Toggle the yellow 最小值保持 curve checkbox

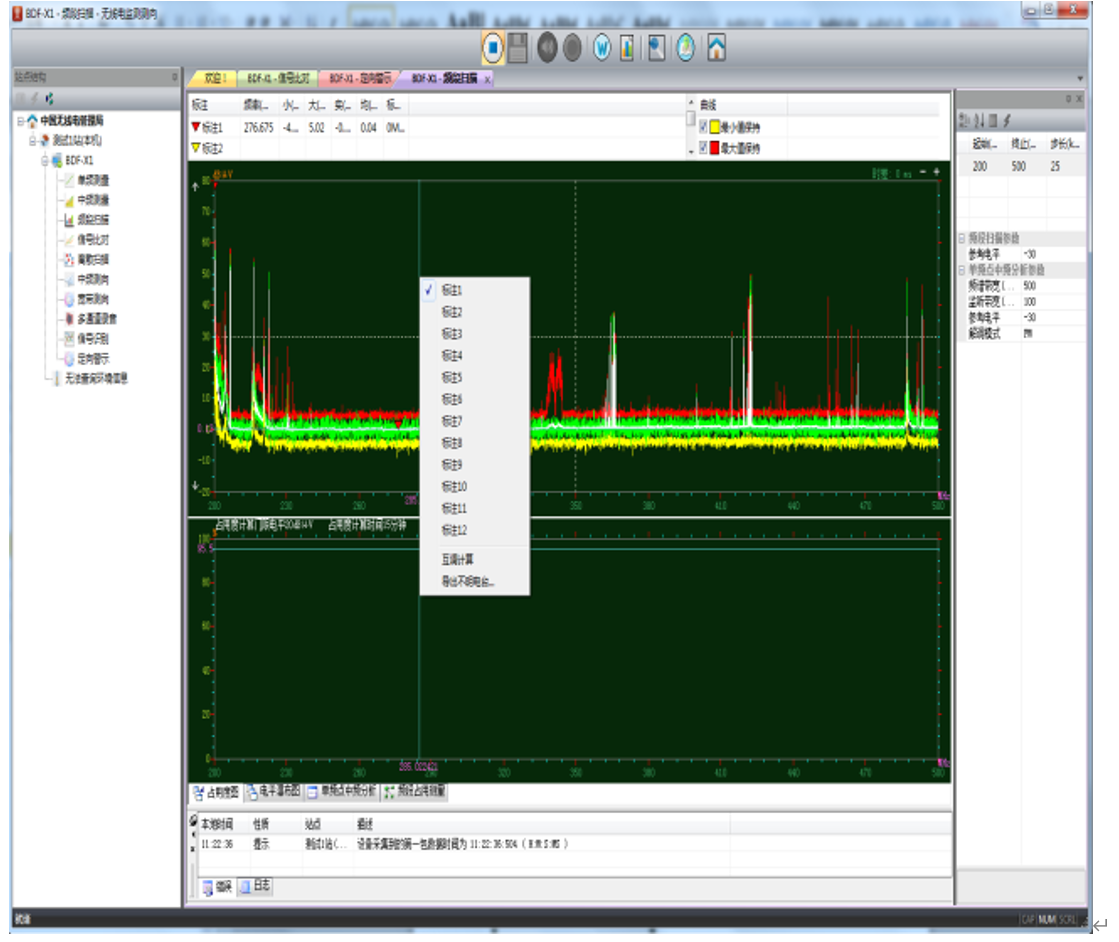(x=702, y=128)
